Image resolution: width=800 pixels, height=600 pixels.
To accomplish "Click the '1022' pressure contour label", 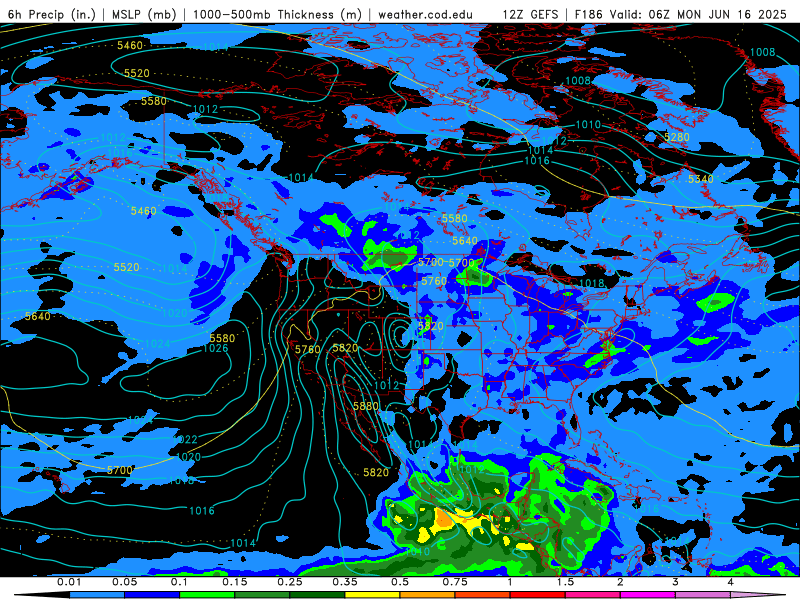I will coord(185,439).
